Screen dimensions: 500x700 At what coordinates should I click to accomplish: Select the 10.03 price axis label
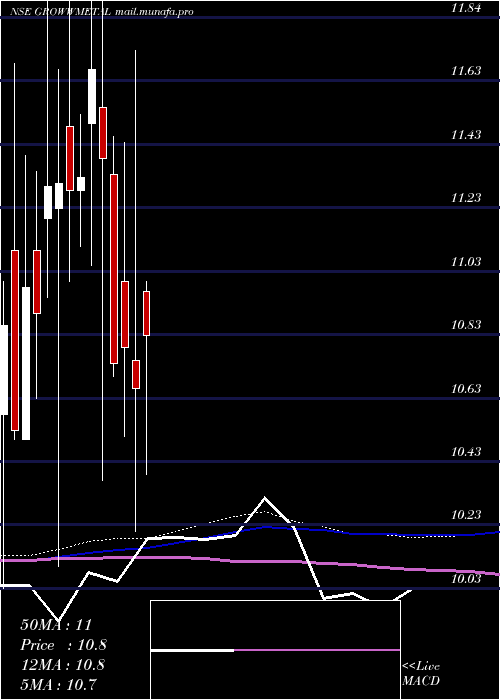[466, 579]
